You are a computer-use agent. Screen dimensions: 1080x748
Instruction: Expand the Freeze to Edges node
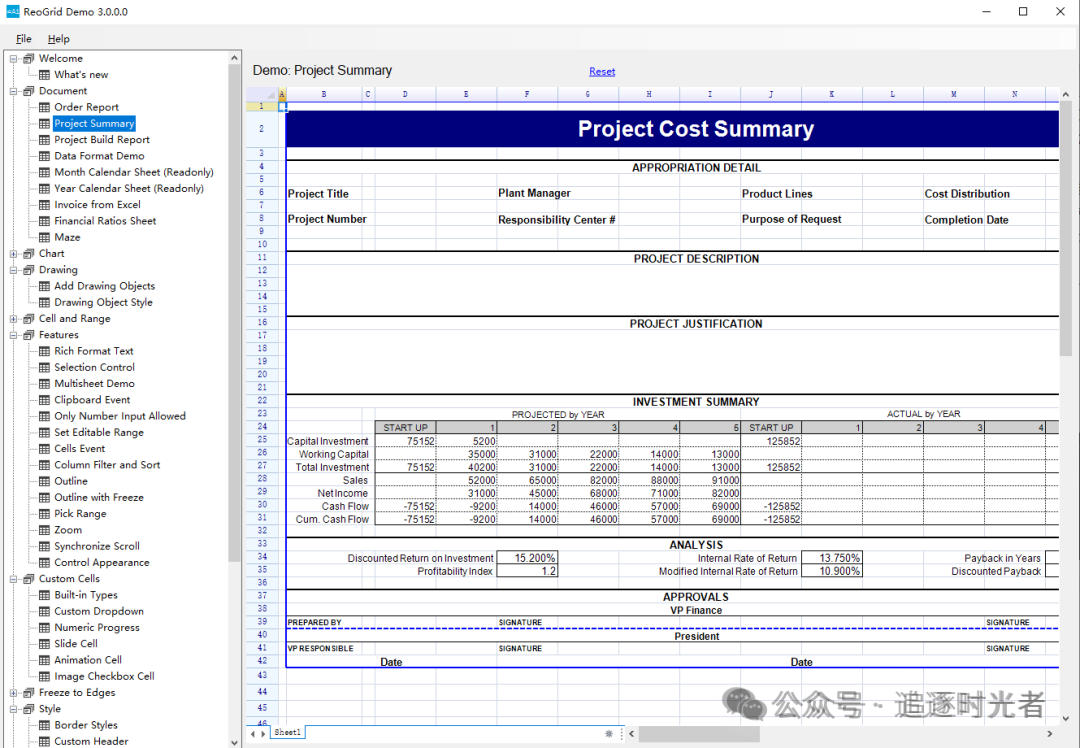14,693
